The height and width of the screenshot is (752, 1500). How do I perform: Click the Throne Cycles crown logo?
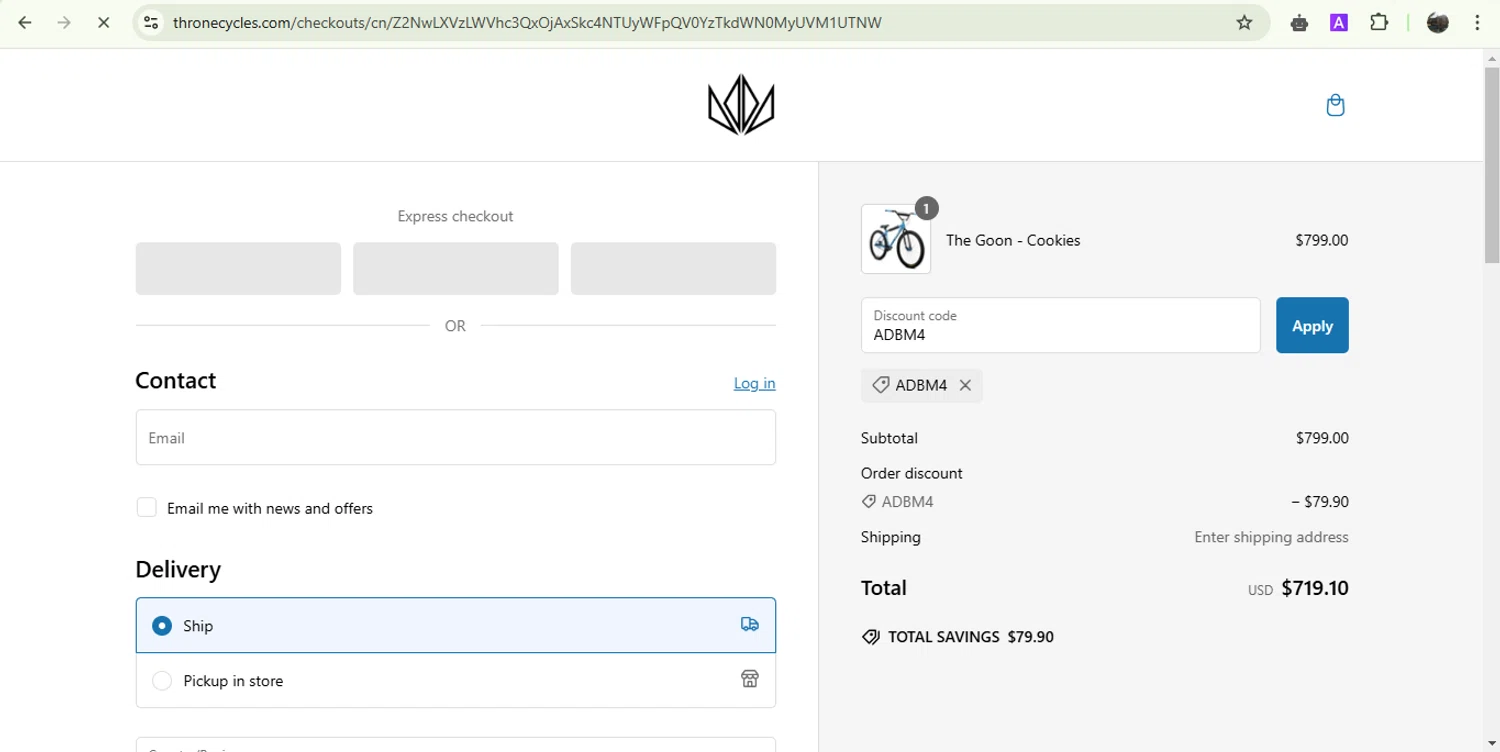click(x=741, y=104)
